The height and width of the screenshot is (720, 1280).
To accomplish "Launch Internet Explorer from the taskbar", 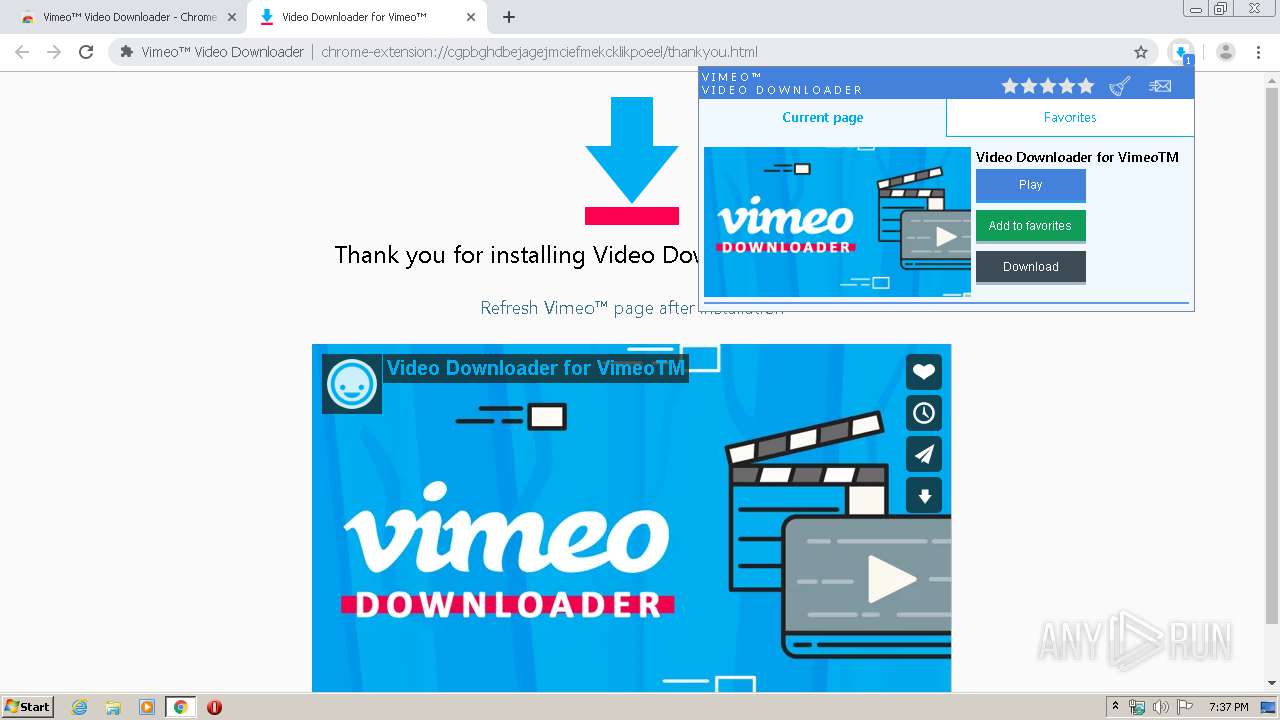I will coord(80,707).
